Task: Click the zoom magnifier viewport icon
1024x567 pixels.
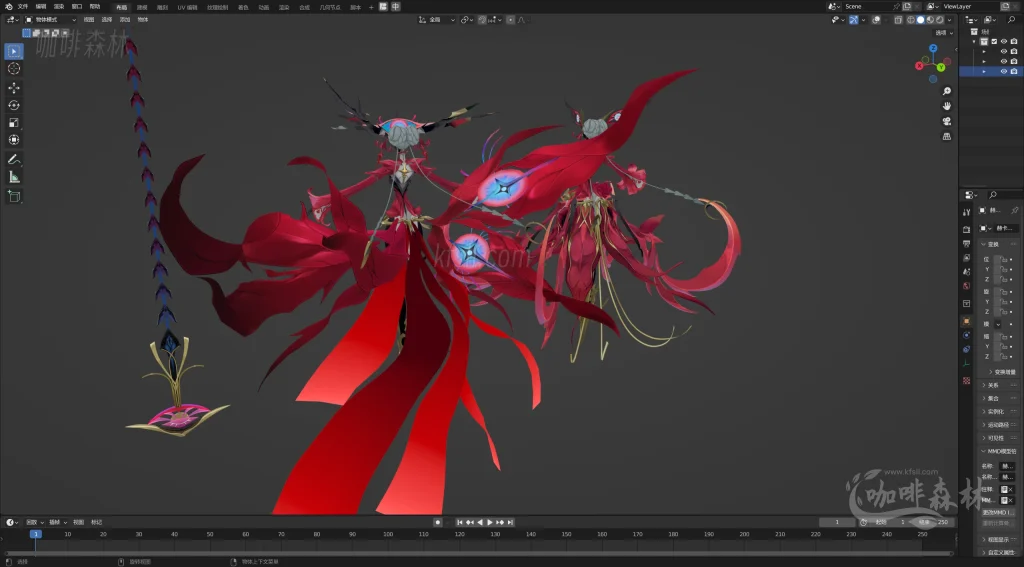Action: tap(947, 91)
